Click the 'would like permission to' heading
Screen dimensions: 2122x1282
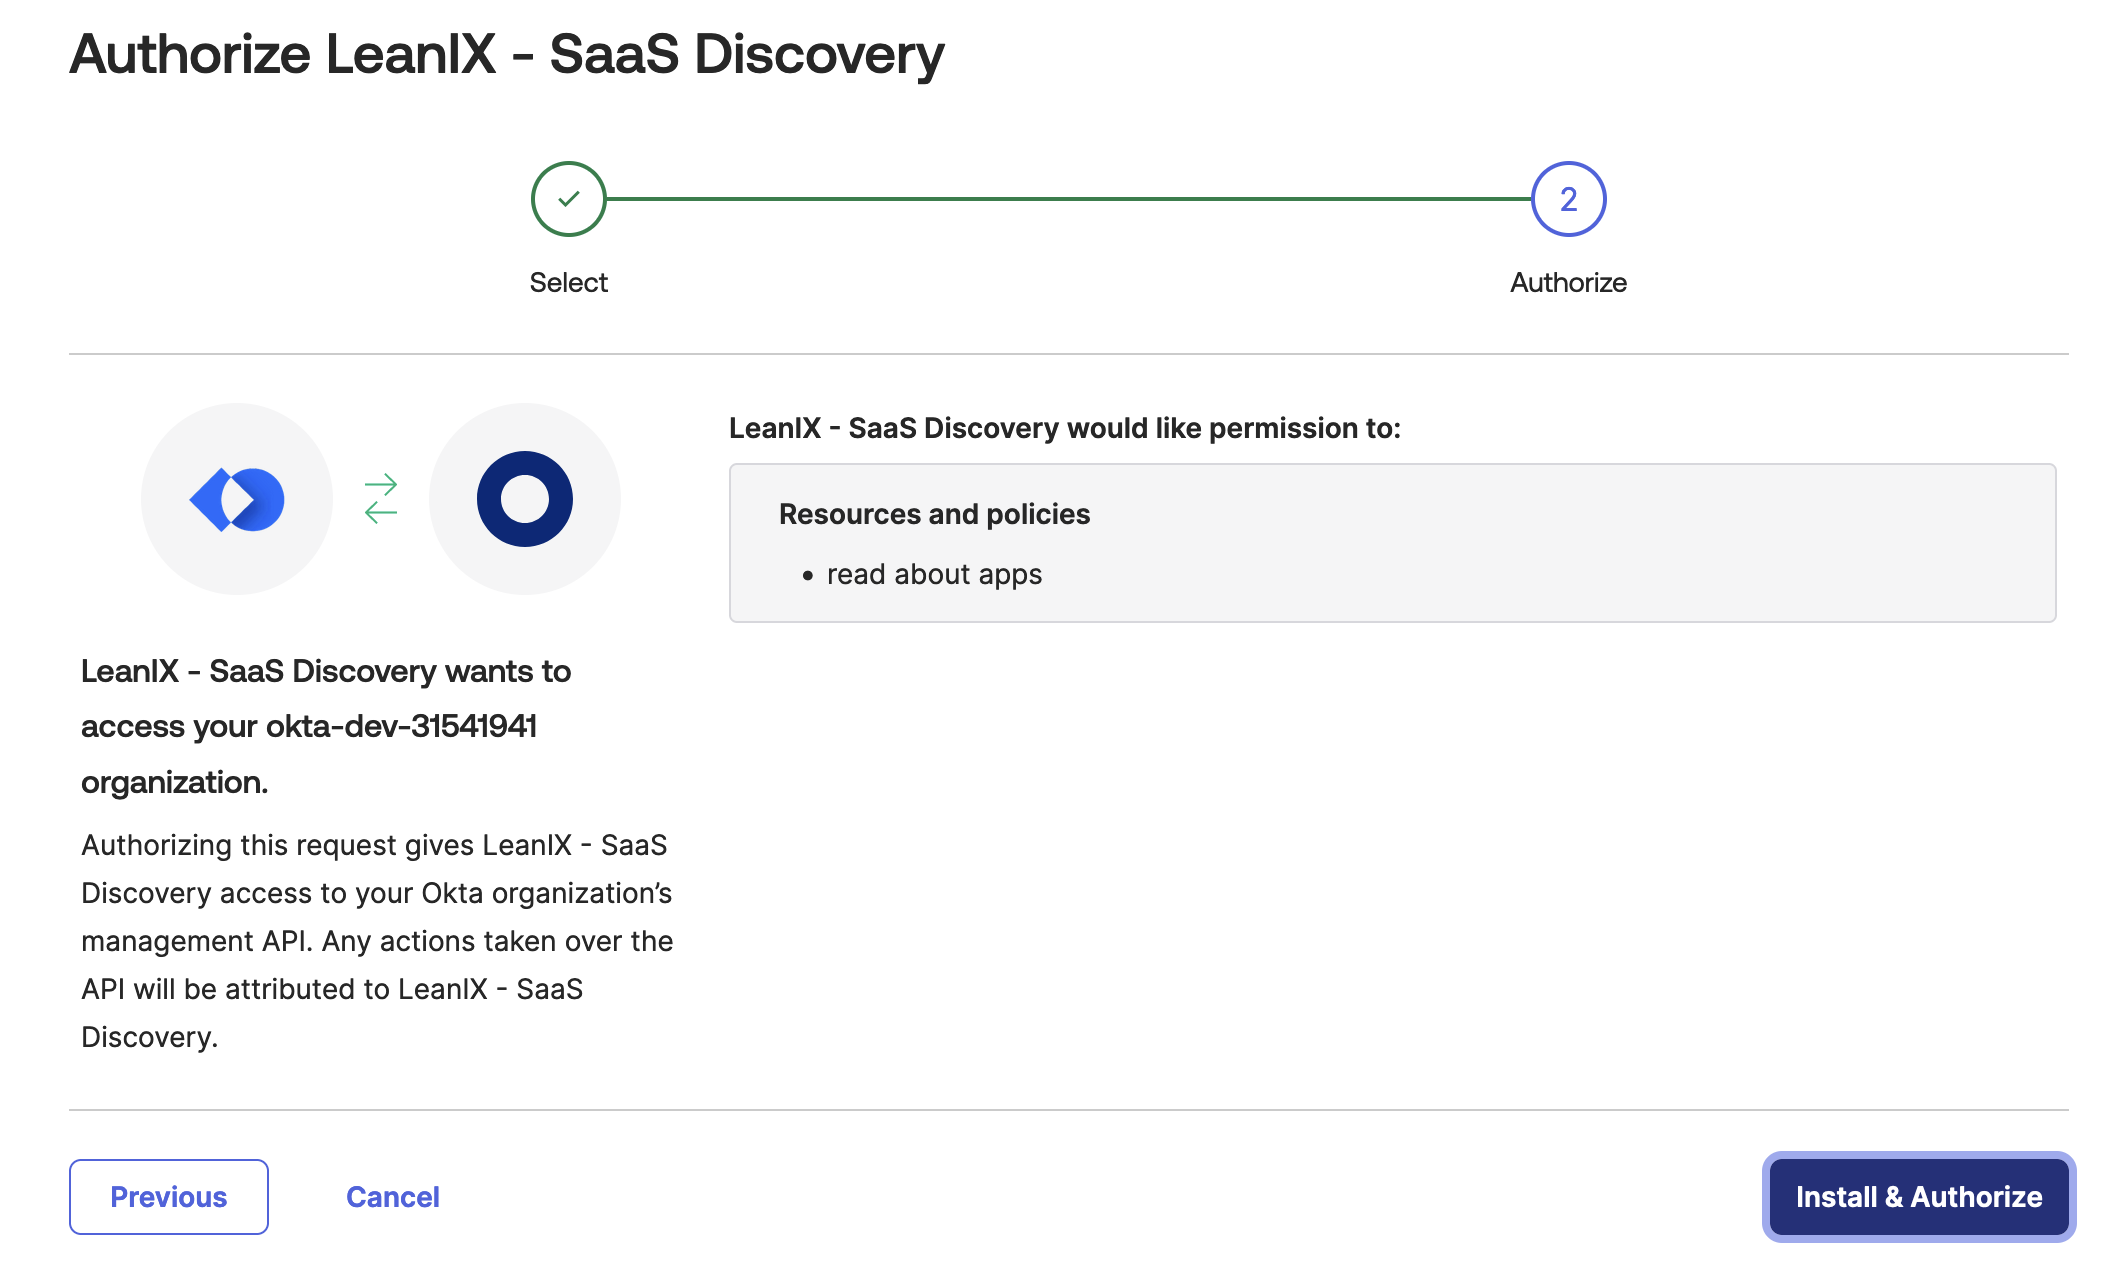[x=1065, y=428]
